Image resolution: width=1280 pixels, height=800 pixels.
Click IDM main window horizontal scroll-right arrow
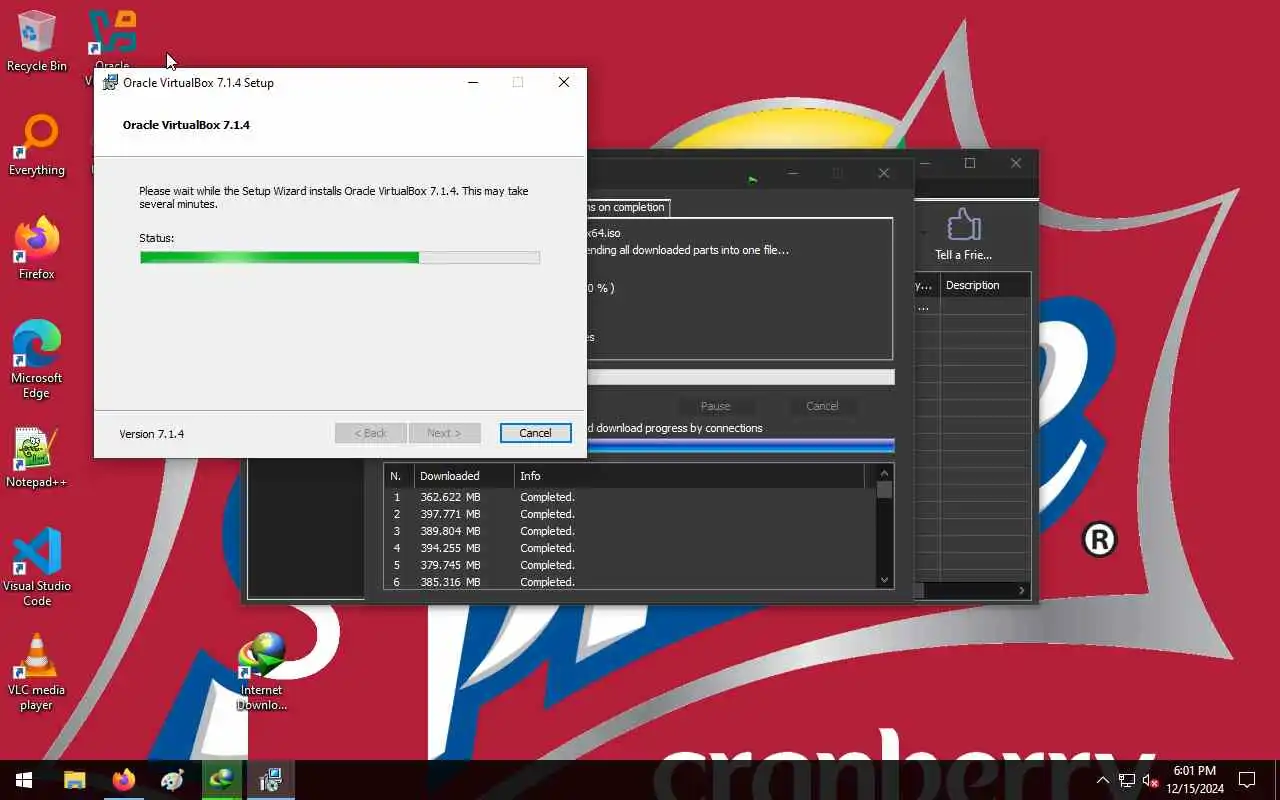pos(1022,591)
